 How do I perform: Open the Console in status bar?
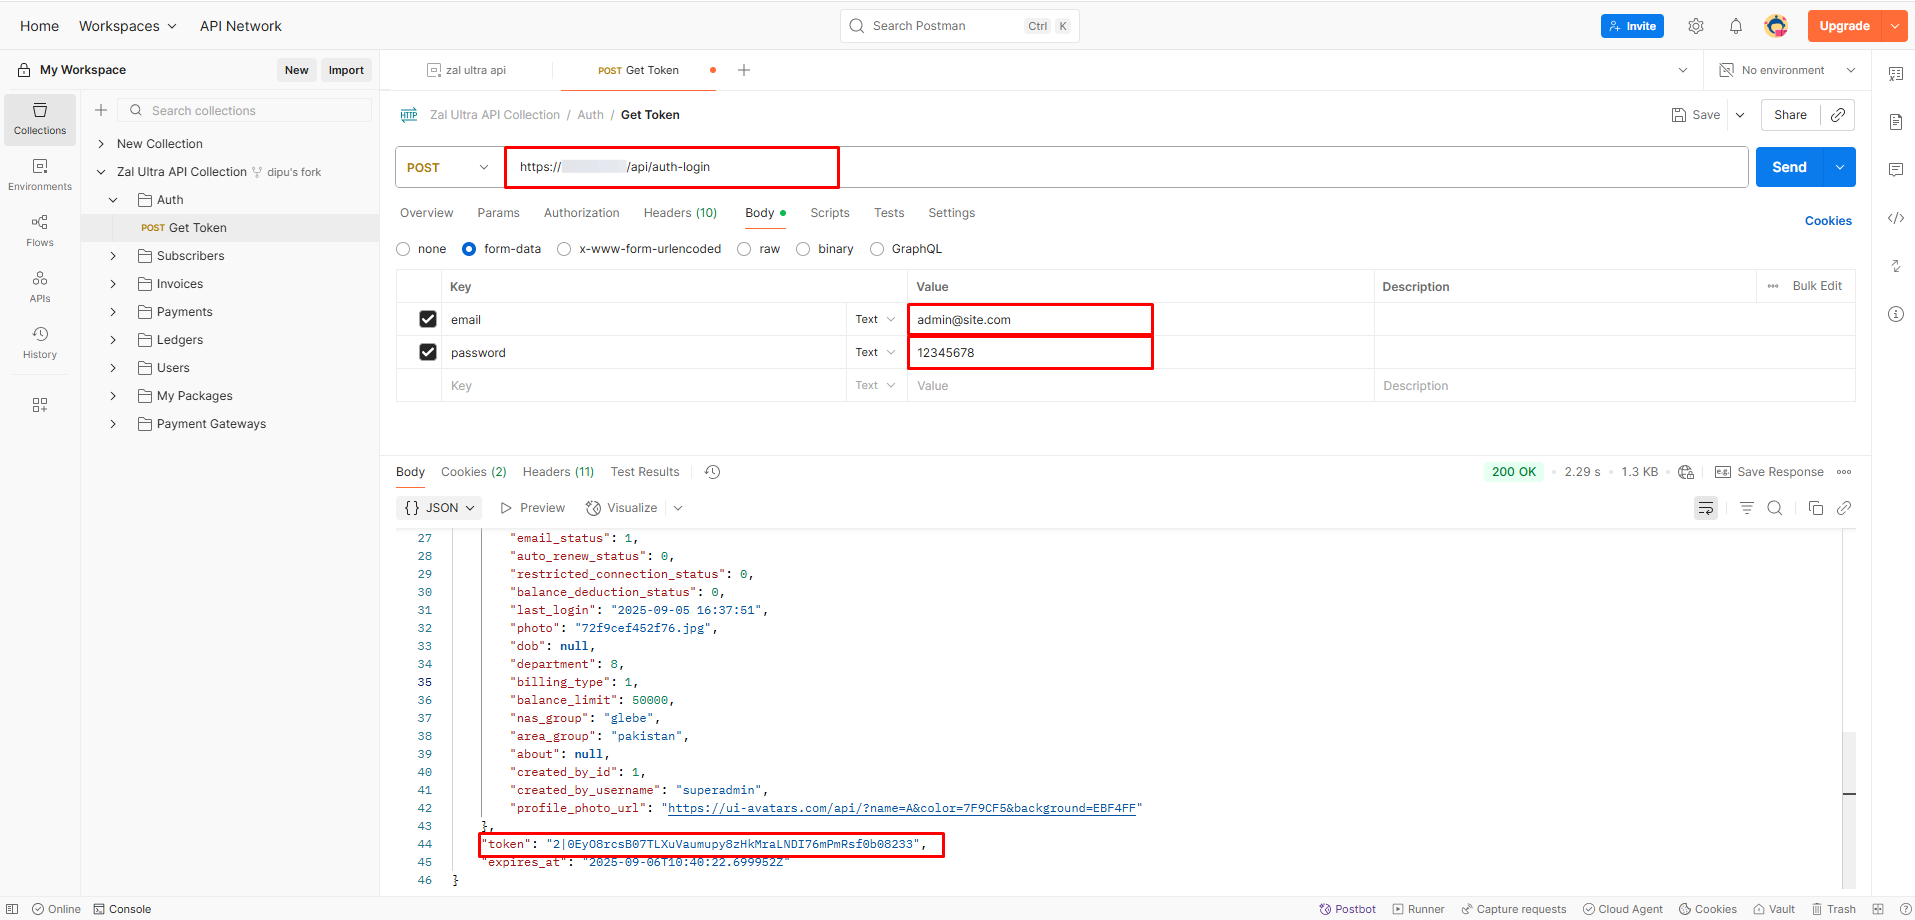point(122,909)
